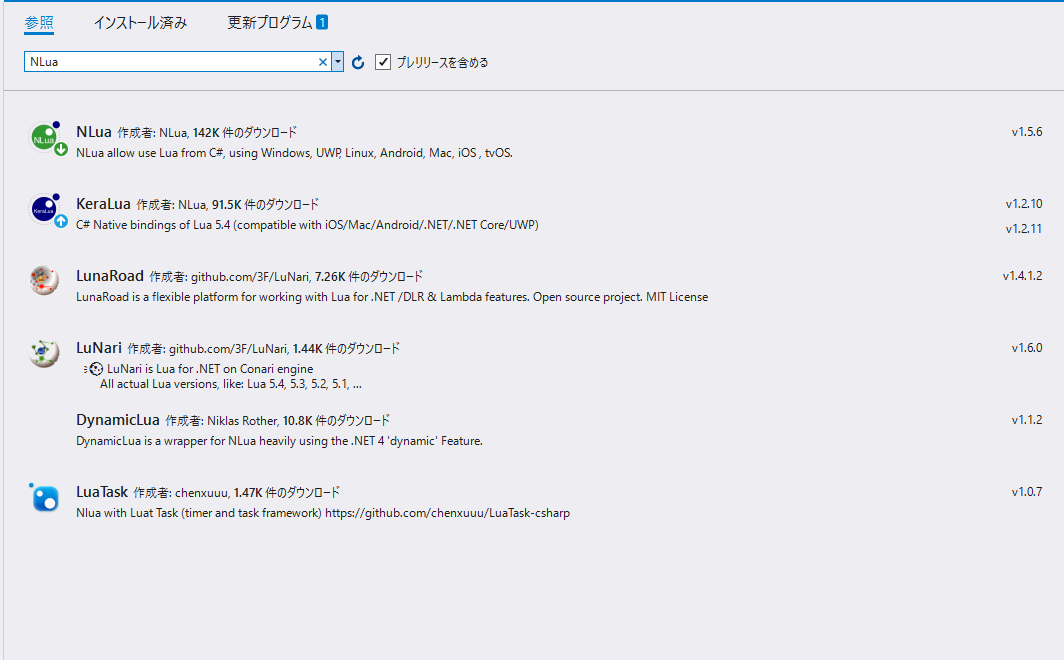Click NLua version v1.5.6
1064x660 pixels.
(1027, 132)
